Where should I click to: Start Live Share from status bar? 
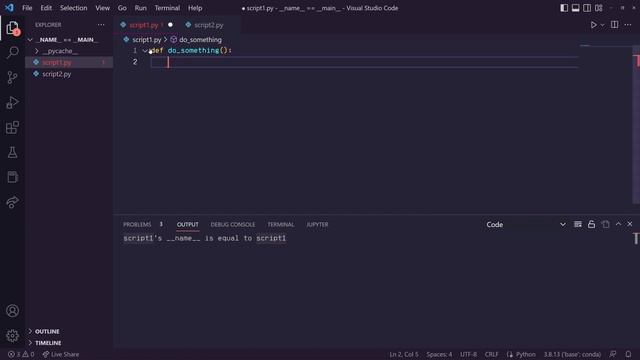coord(61,354)
